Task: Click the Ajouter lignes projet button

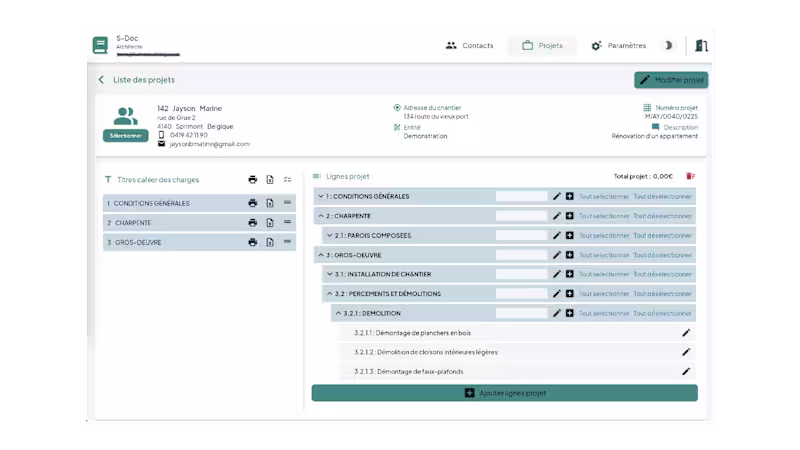Action: pos(505,393)
